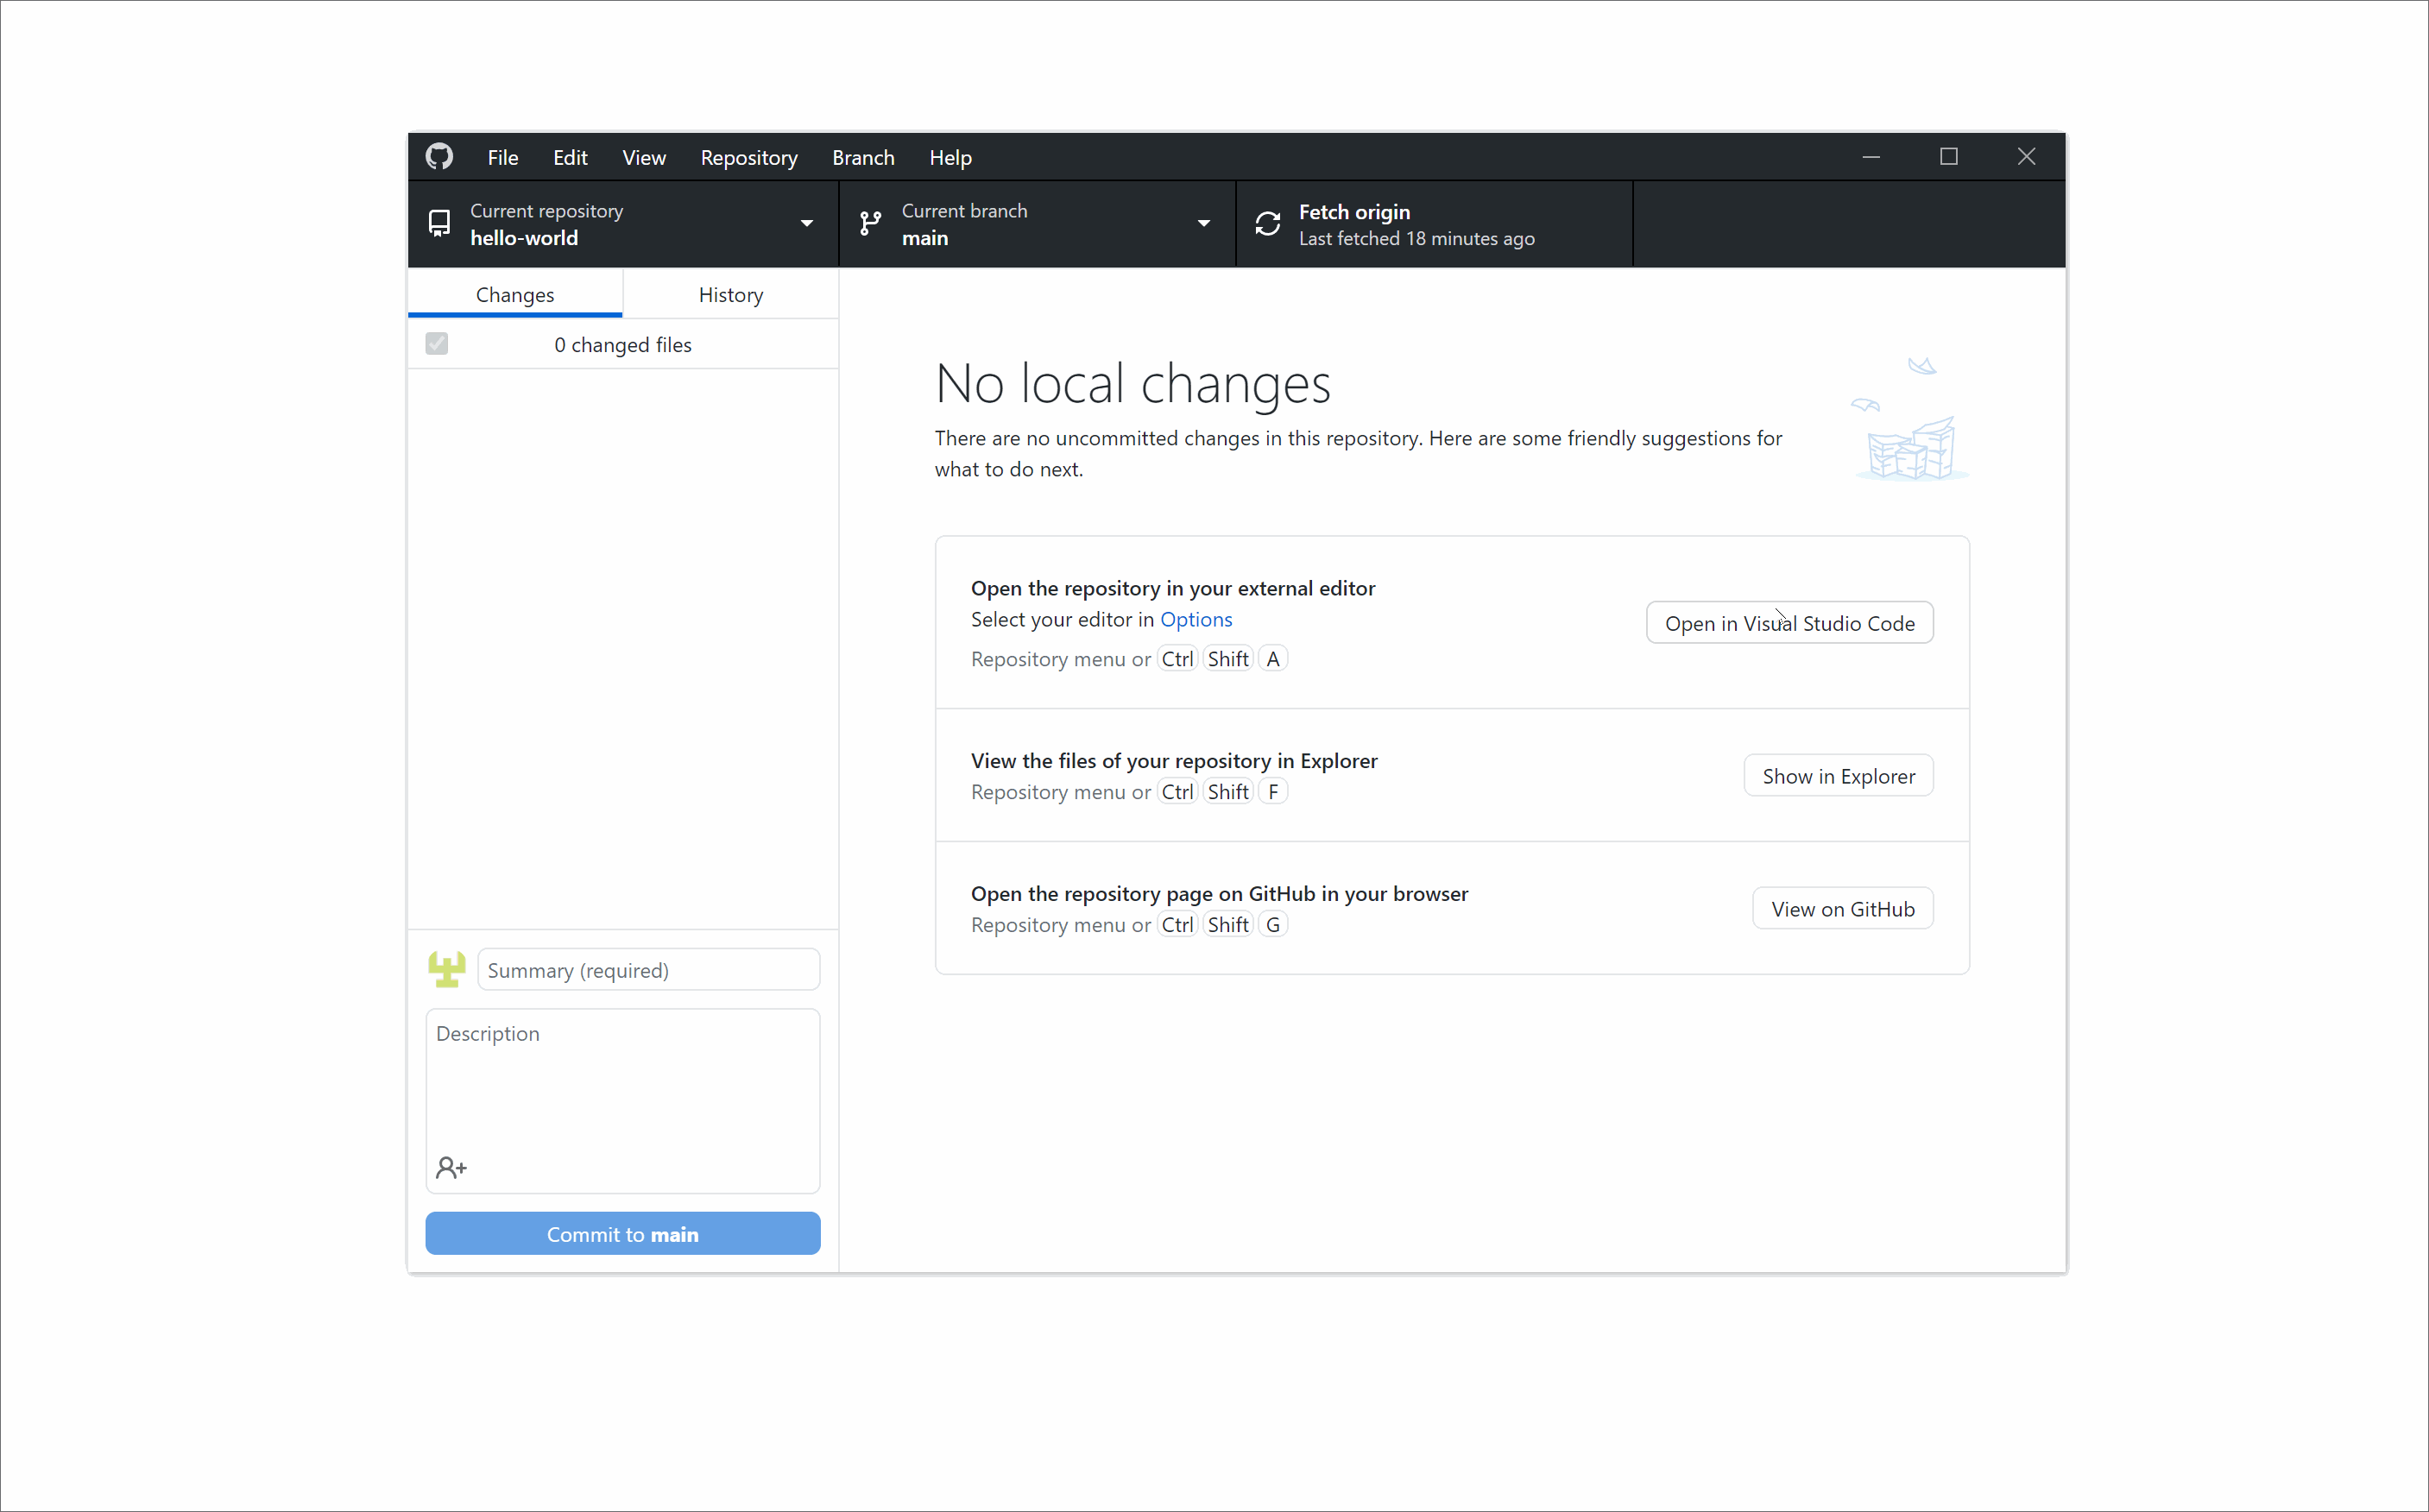Toggle the changed files select-all checkbox
Screen dimensions: 2429x1512
(437, 344)
